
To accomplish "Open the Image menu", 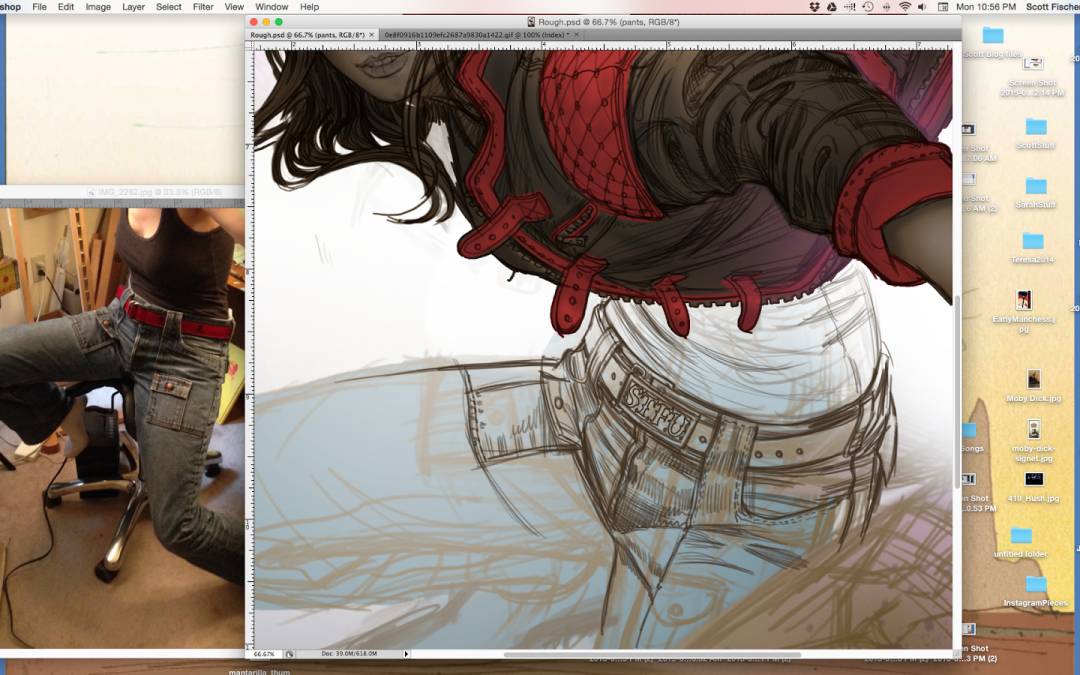I will (98, 7).
